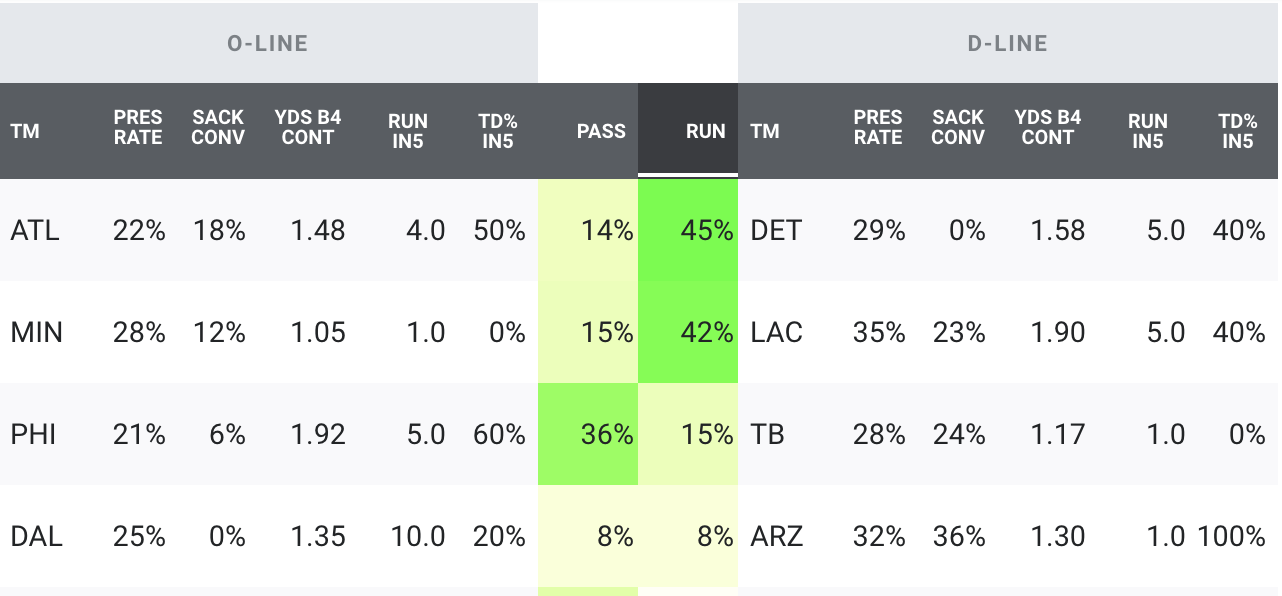
Task: Open the DET defensive team entry
Action: pos(776,231)
